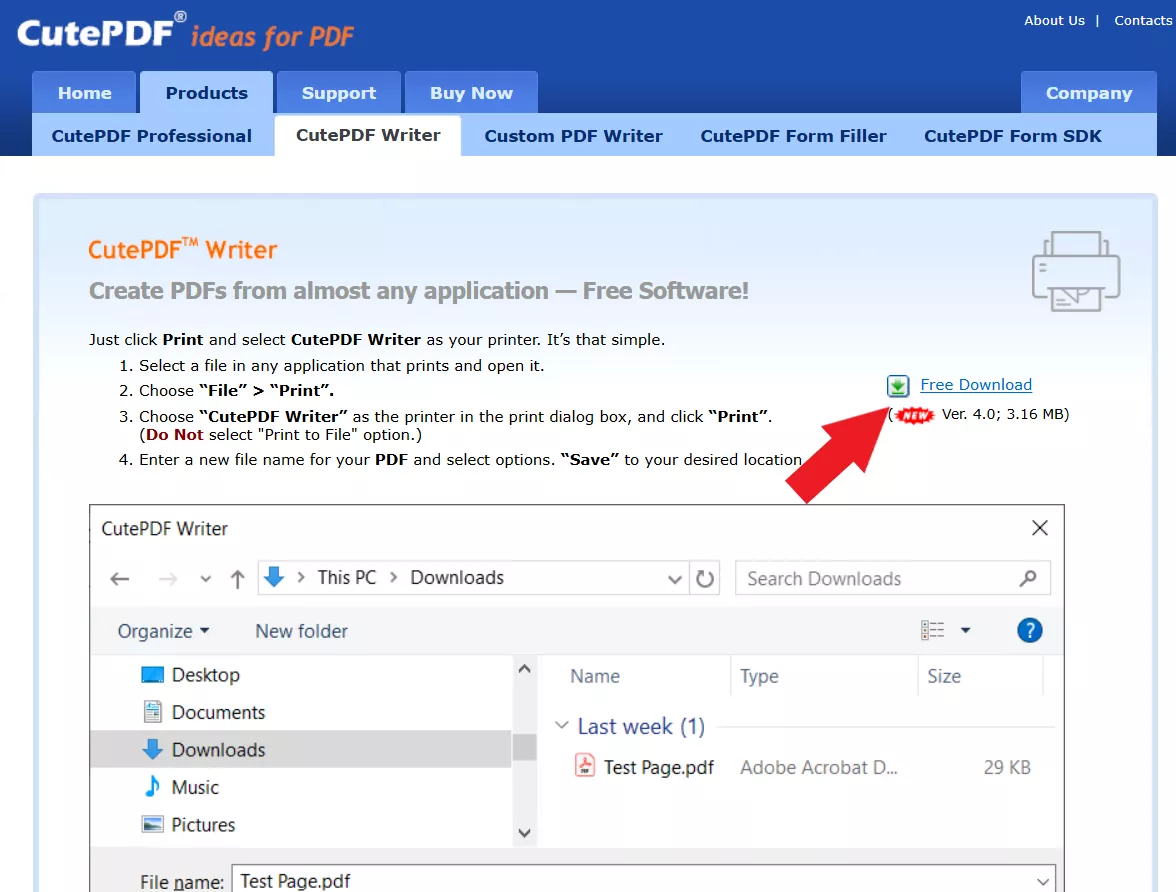Click the Contacts link
The image size is (1176, 892).
1142,20
